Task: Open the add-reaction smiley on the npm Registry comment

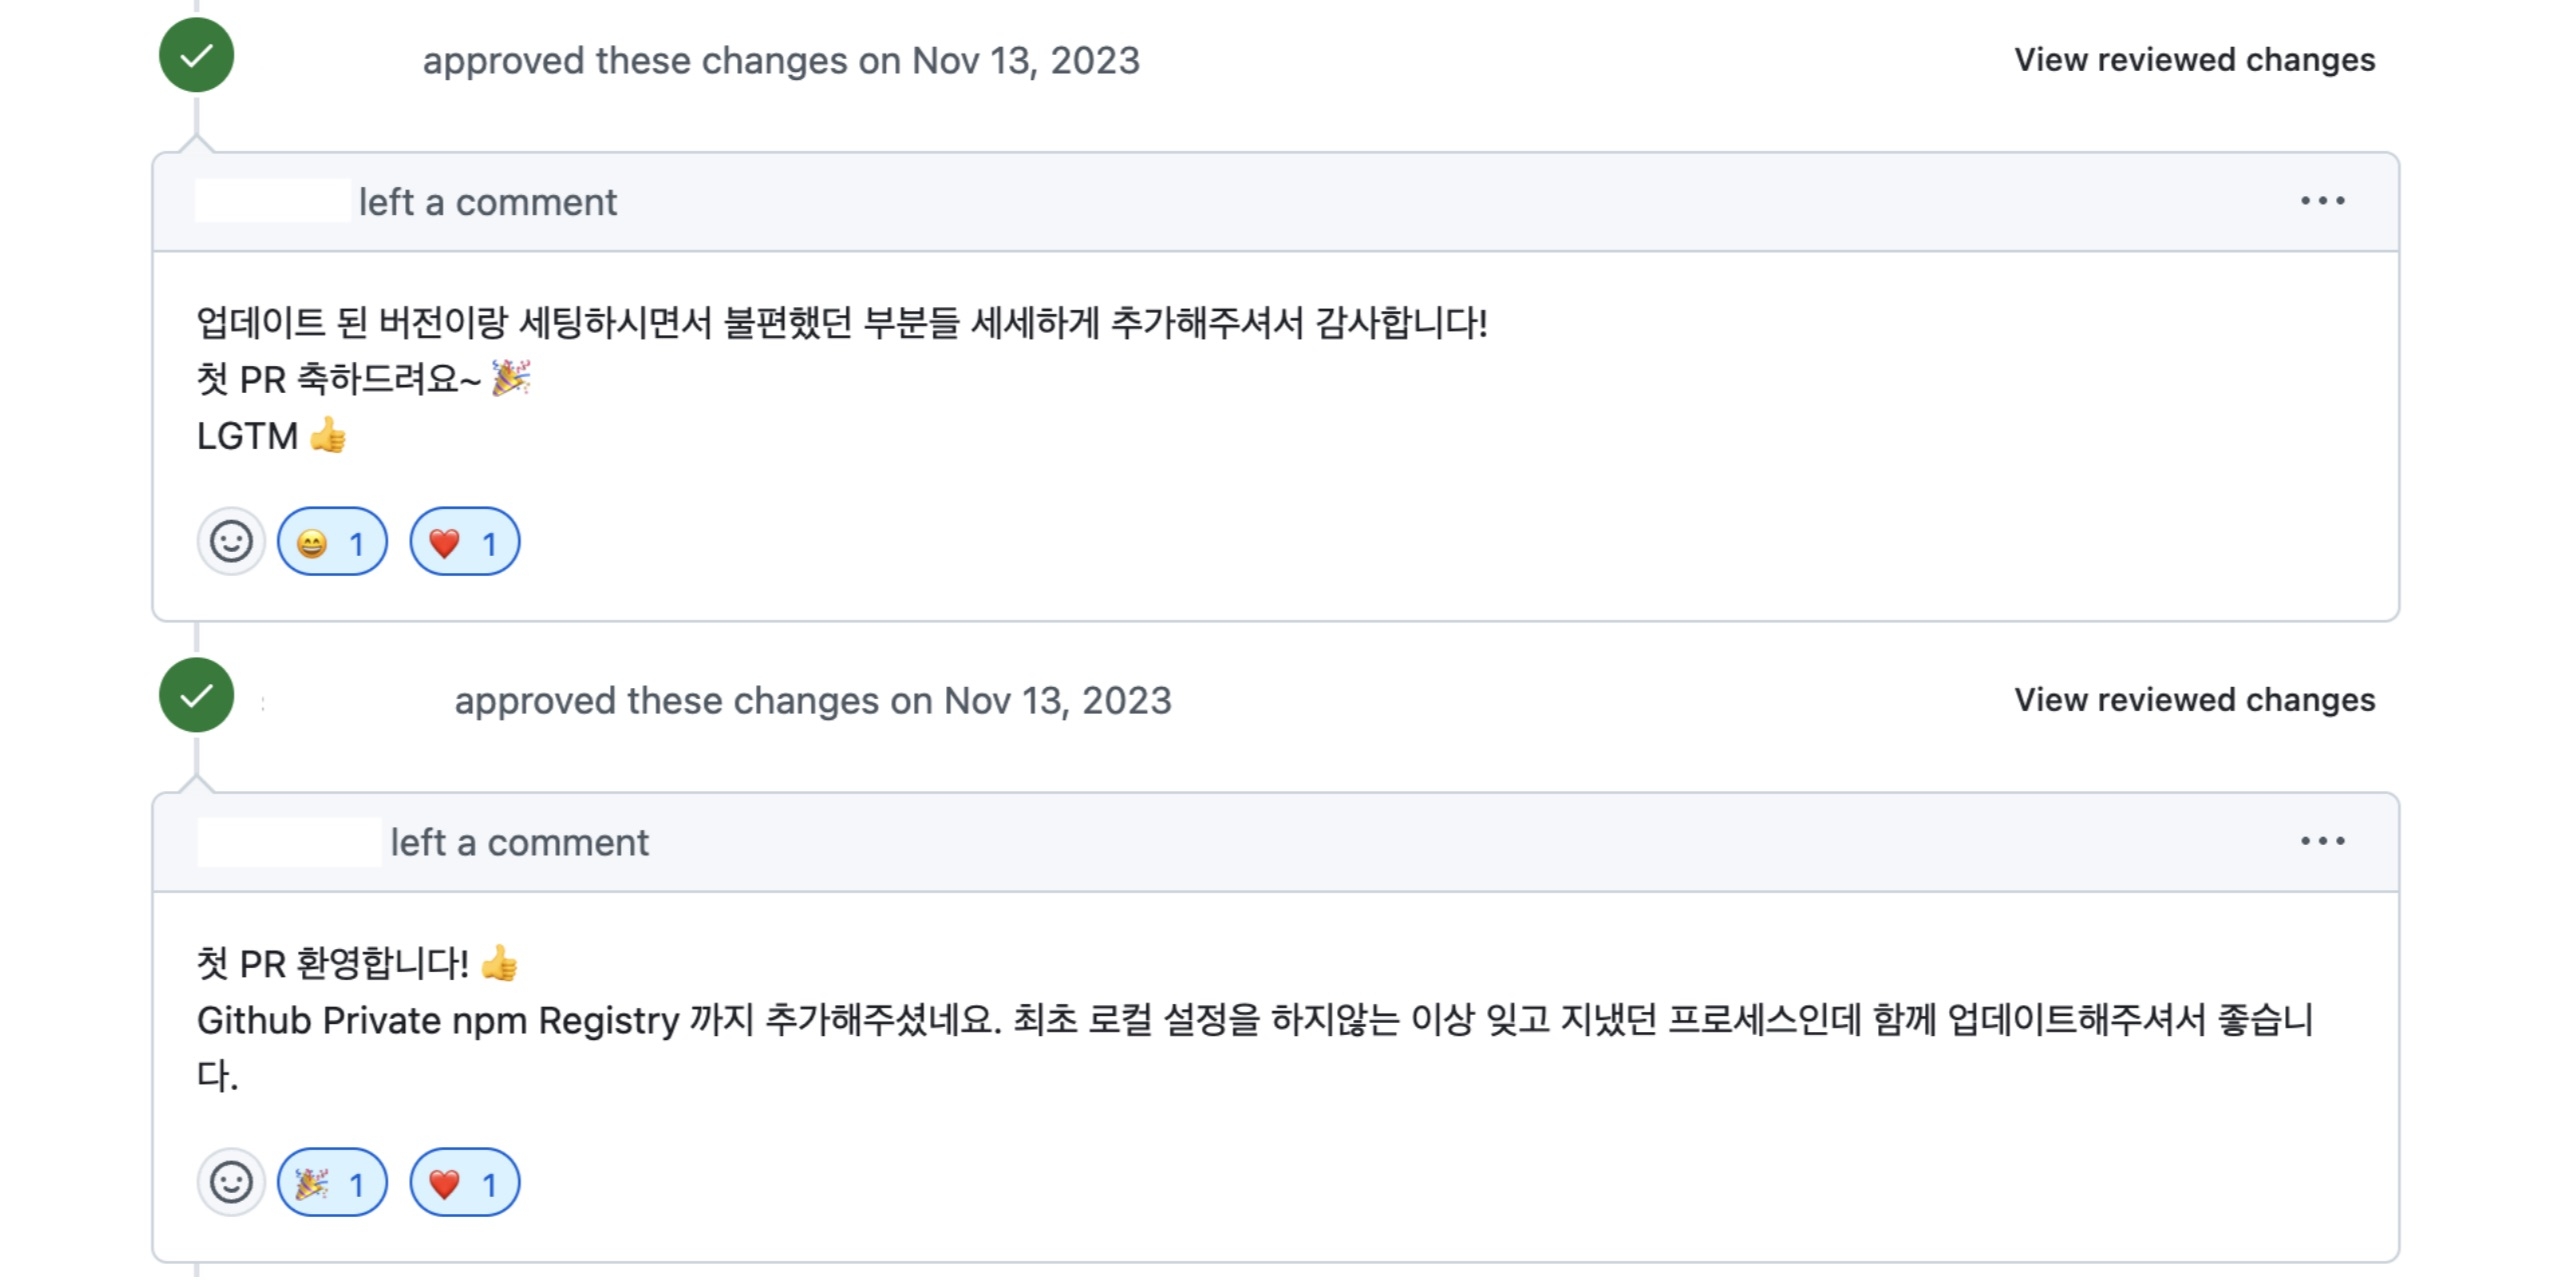Action: (x=231, y=1182)
